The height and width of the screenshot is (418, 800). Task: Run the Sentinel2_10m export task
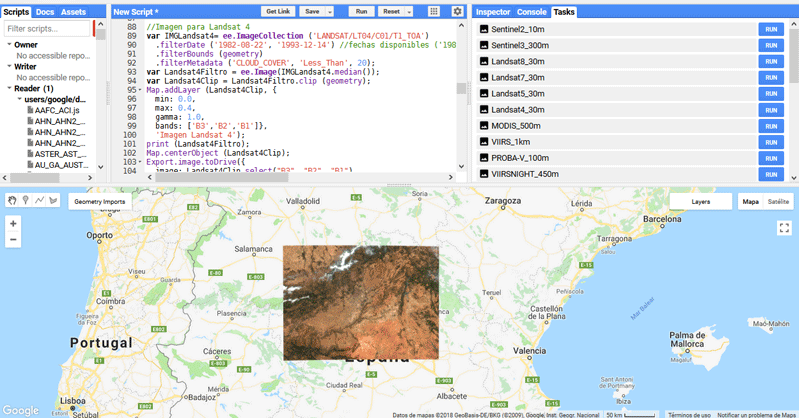771,30
